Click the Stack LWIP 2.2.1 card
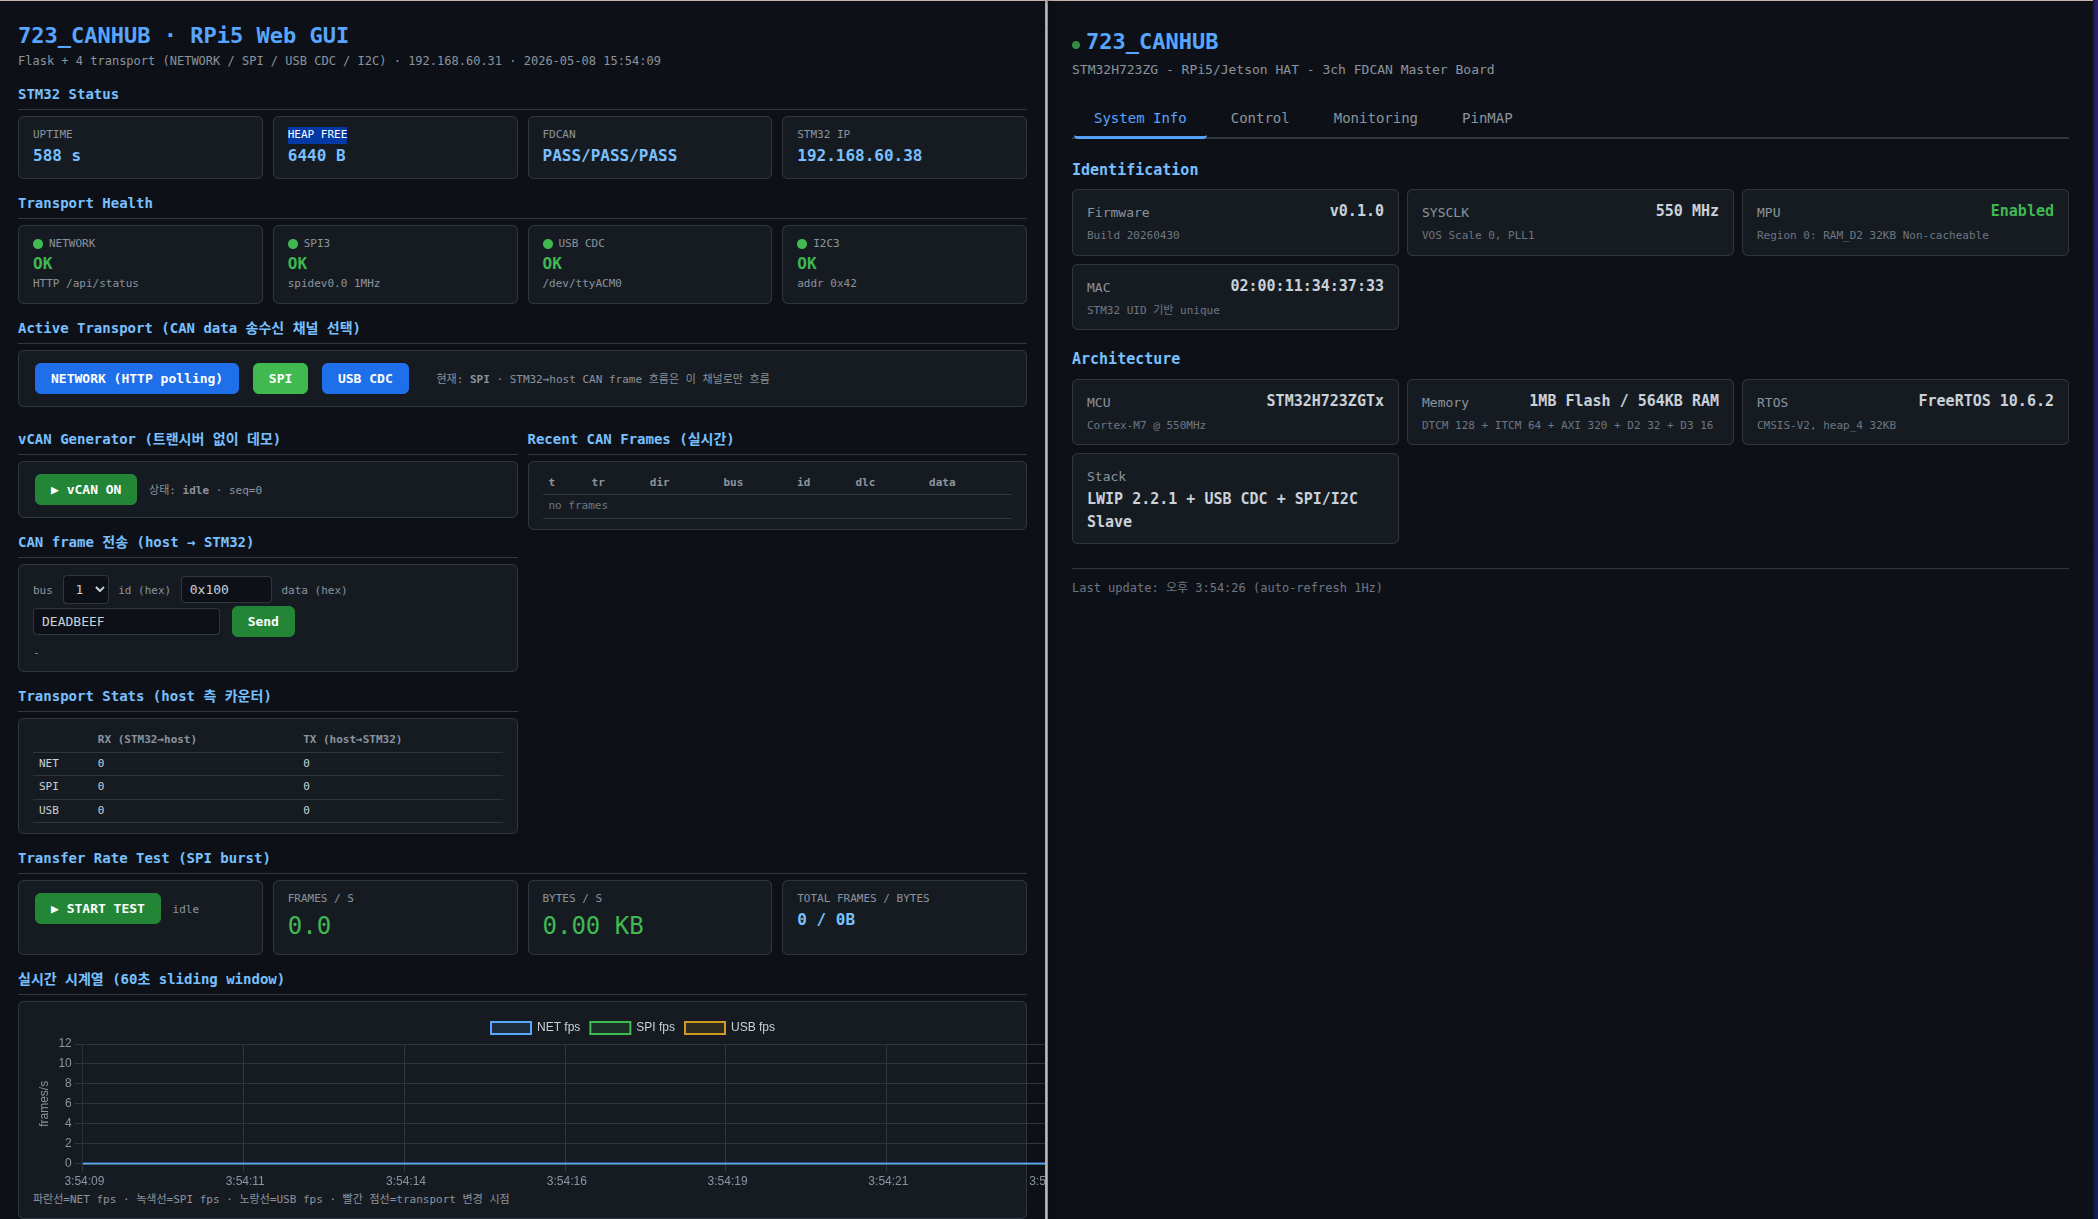The height and width of the screenshot is (1219, 2098). (1235, 499)
